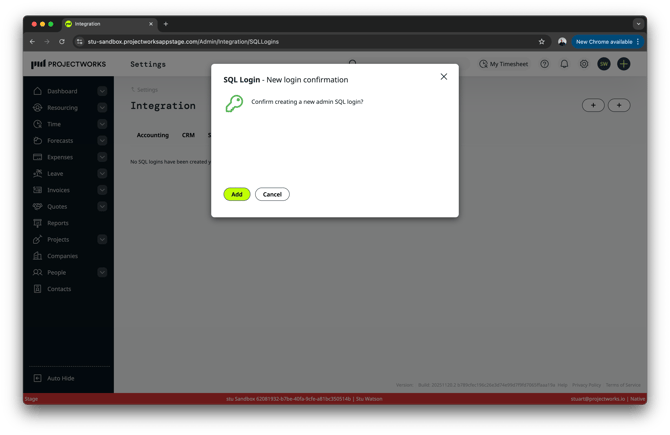Open the Reports sidebar icon
670x435 pixels.
pos(38,223)
